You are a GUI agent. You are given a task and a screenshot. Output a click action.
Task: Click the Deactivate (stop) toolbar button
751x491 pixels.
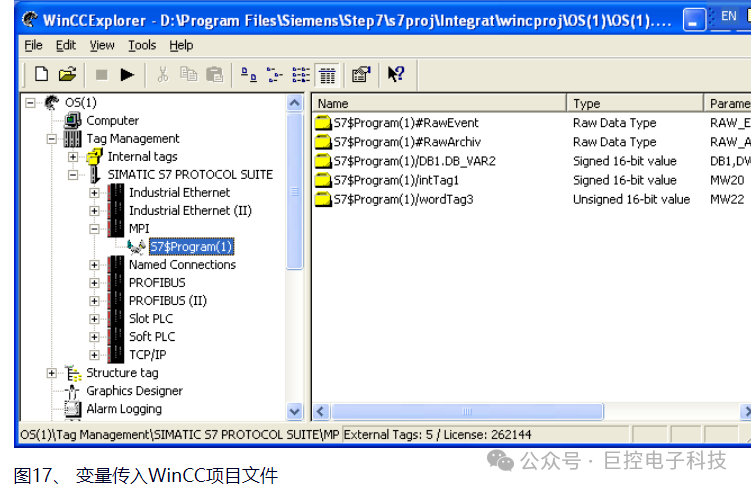[102, 75]
